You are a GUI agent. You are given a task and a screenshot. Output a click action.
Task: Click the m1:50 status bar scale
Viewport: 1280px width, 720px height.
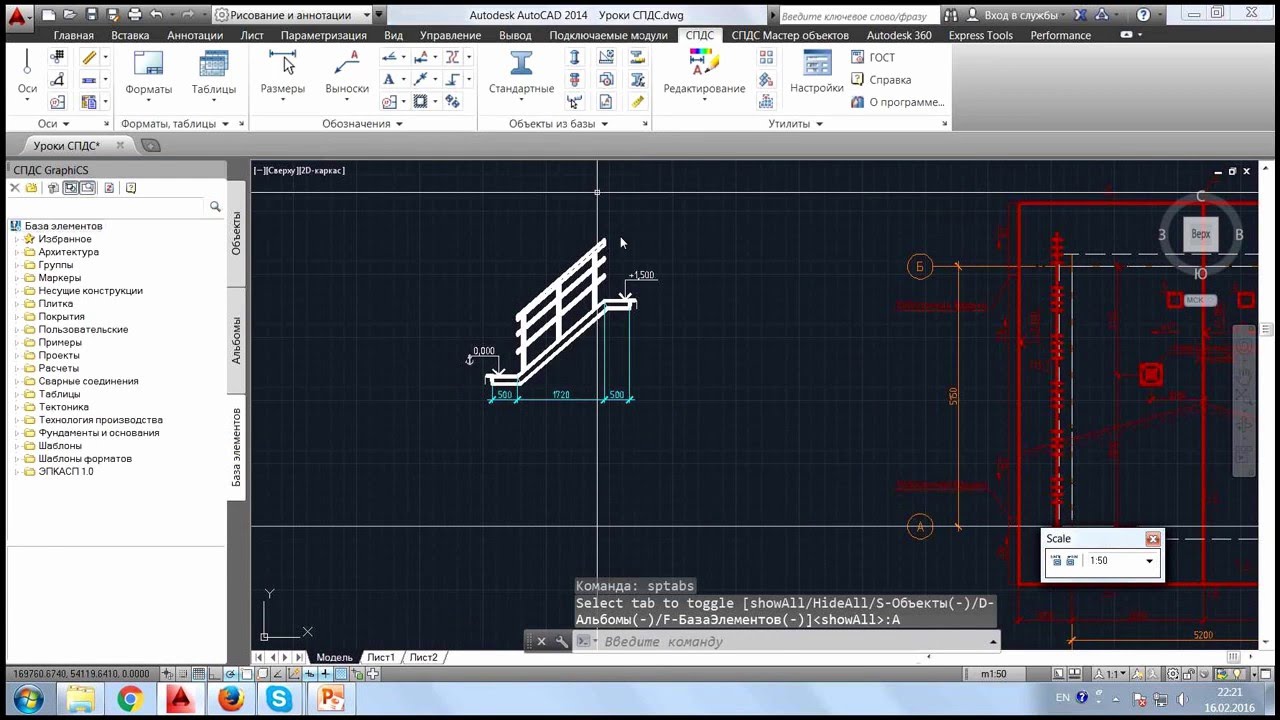pyautogui.click(x=993, y=674)
